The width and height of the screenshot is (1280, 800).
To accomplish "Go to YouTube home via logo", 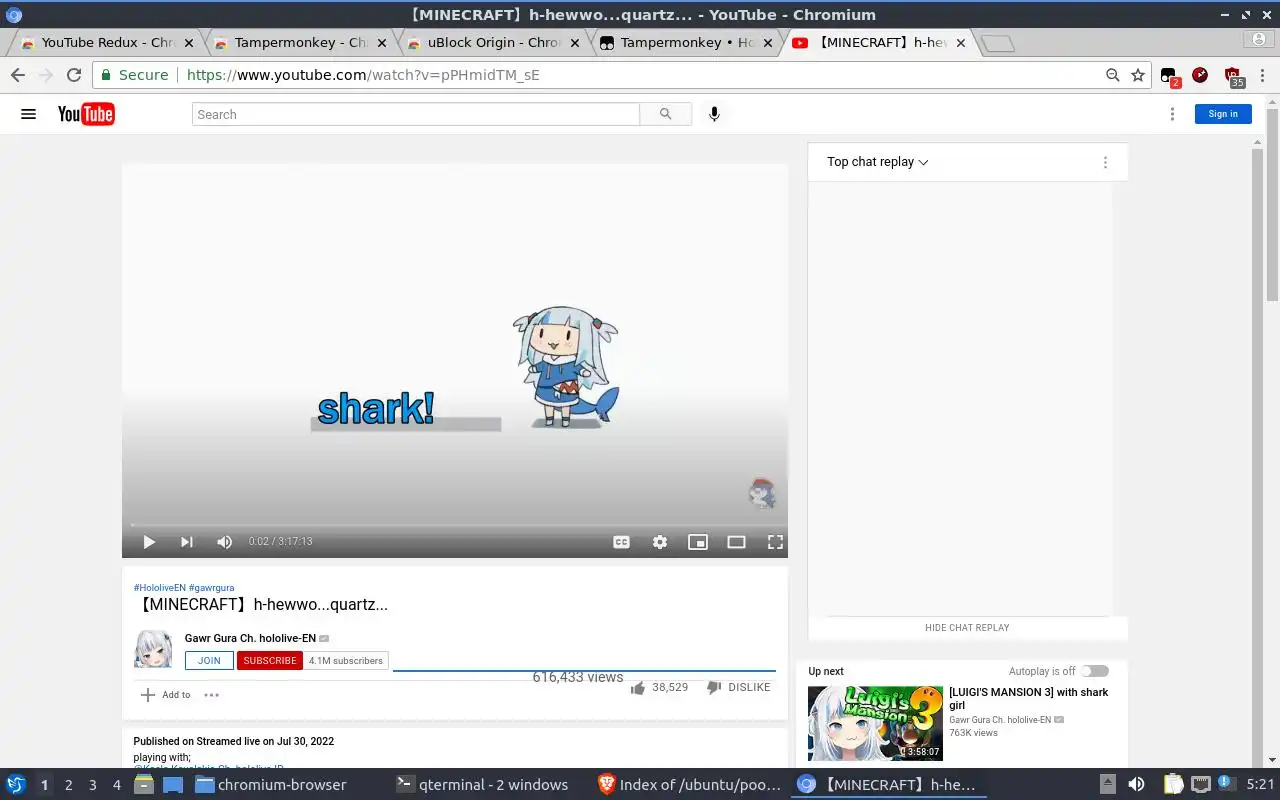I will [86, 114].
